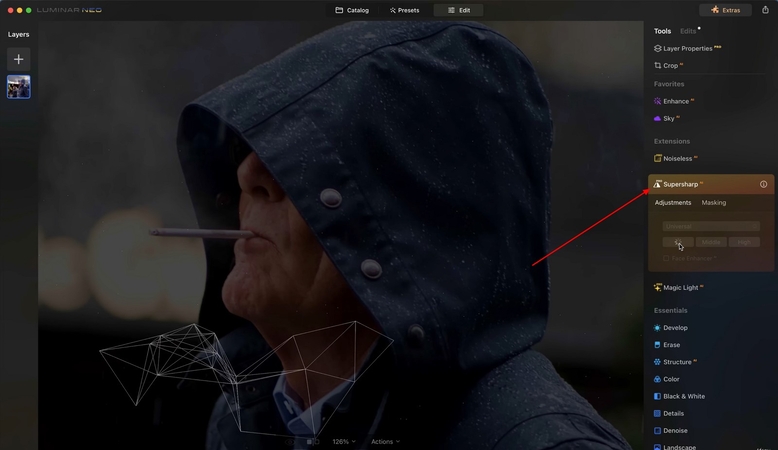The image size is (778, 450).
Task: Open the Details tool
Action: coord(668,413)
